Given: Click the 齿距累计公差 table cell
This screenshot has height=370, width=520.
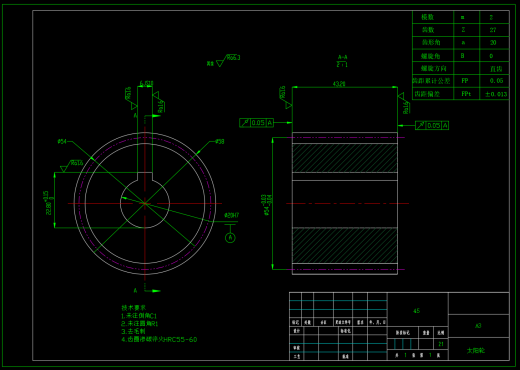Looking at the screenshot, I should coord(431,81).
